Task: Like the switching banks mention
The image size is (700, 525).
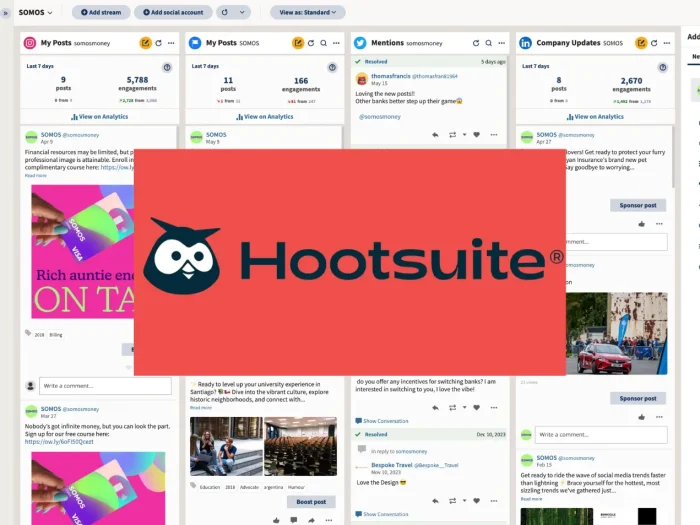Action: tap(476, 408)
